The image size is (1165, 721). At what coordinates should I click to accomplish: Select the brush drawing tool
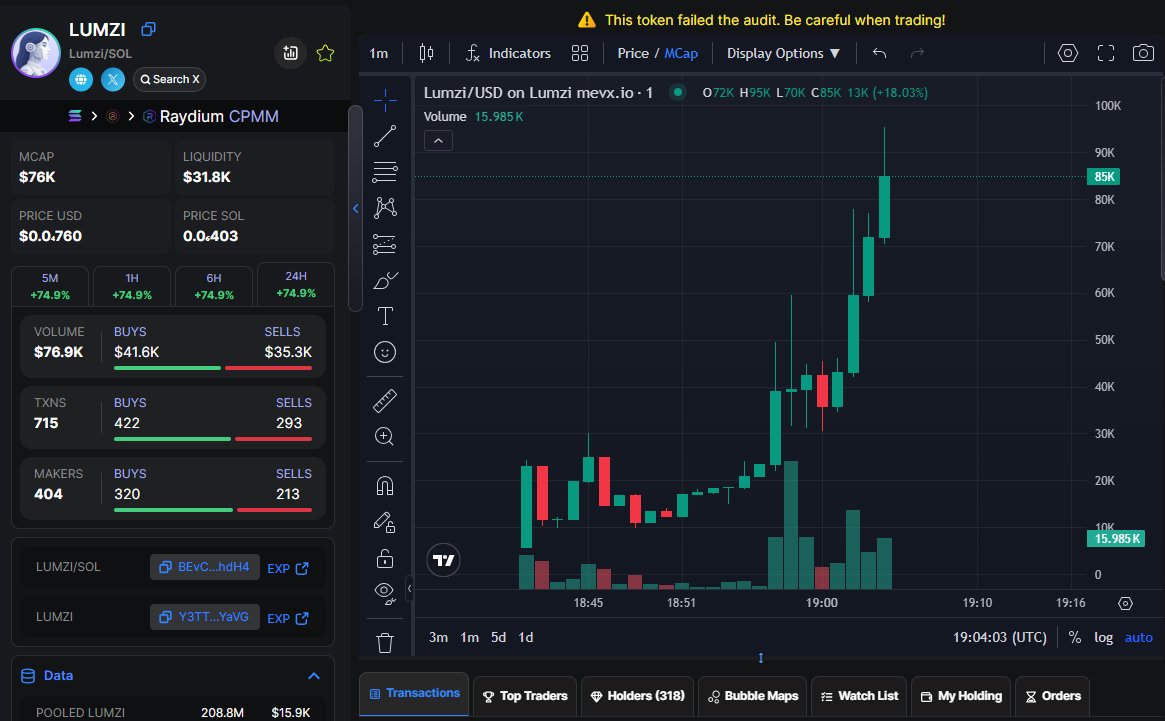pos(385,280)
